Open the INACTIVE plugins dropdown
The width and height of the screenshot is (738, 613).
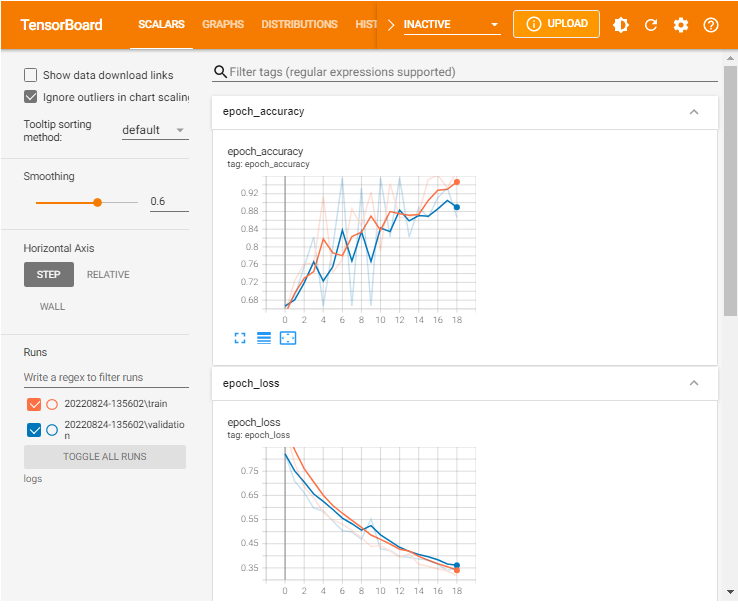coord(452,24)
